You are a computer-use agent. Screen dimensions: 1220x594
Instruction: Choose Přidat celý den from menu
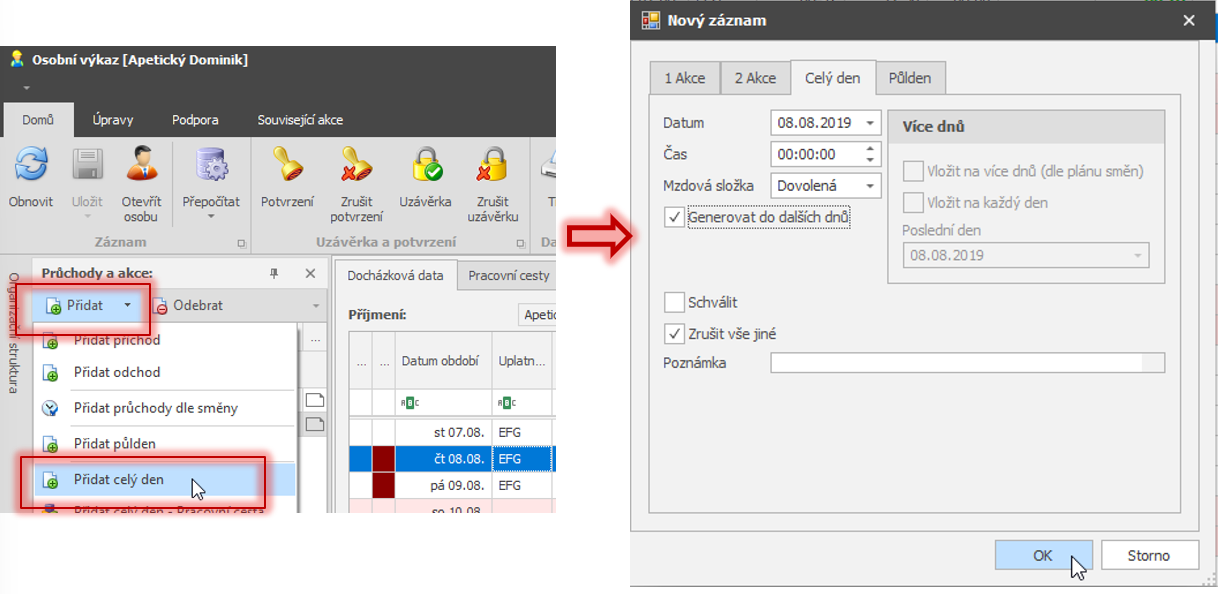click(x=165, y=480)
